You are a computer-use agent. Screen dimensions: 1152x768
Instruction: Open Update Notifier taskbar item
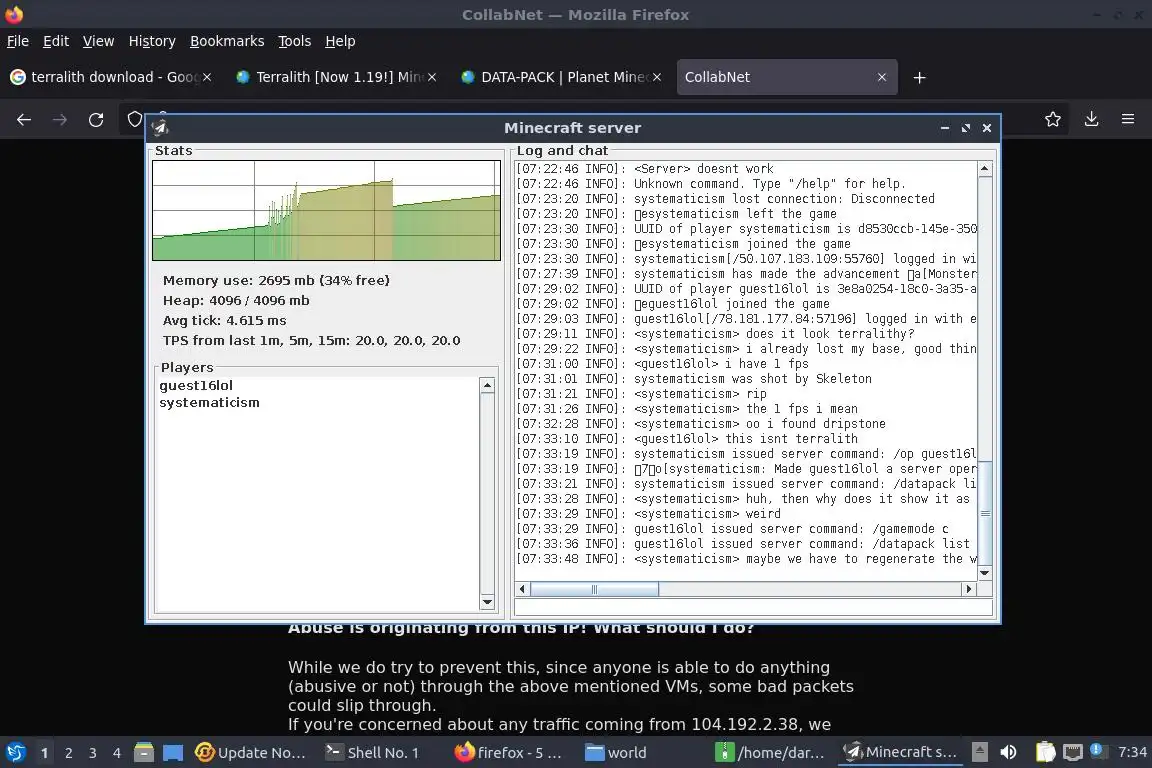(250, 753)
